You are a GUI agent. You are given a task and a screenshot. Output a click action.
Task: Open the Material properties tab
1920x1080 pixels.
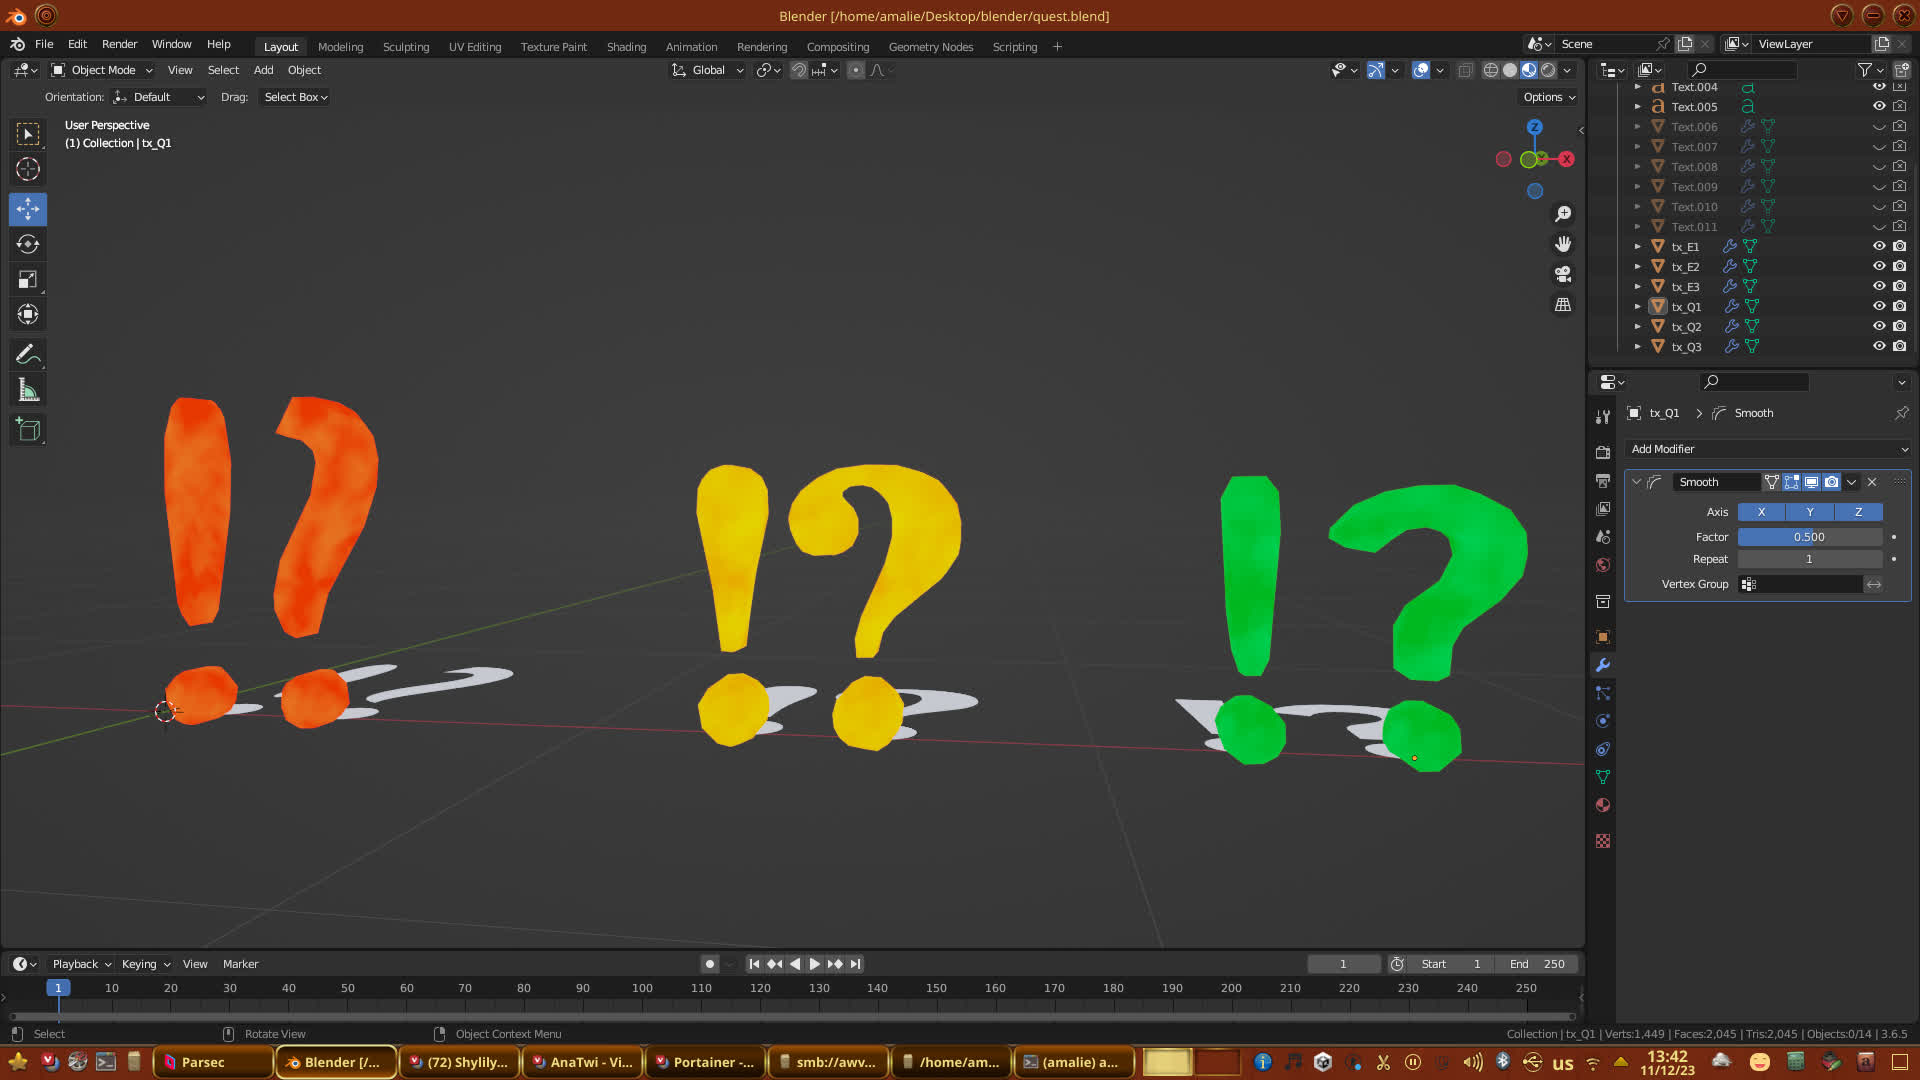[1603, 805]
